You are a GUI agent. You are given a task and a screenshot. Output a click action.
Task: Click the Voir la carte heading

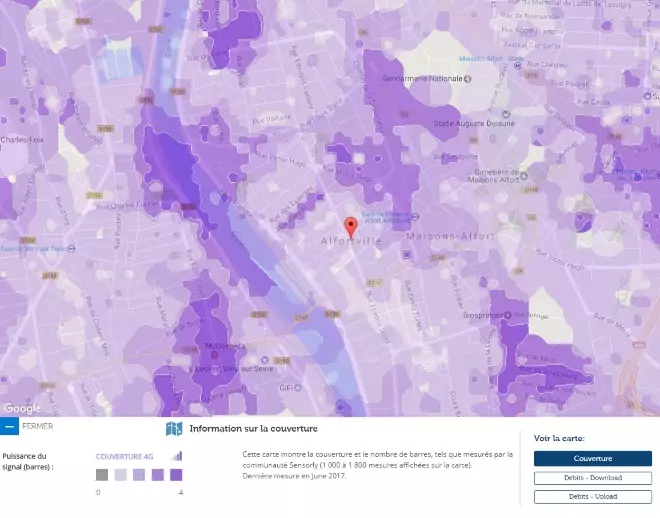(559, 438)
